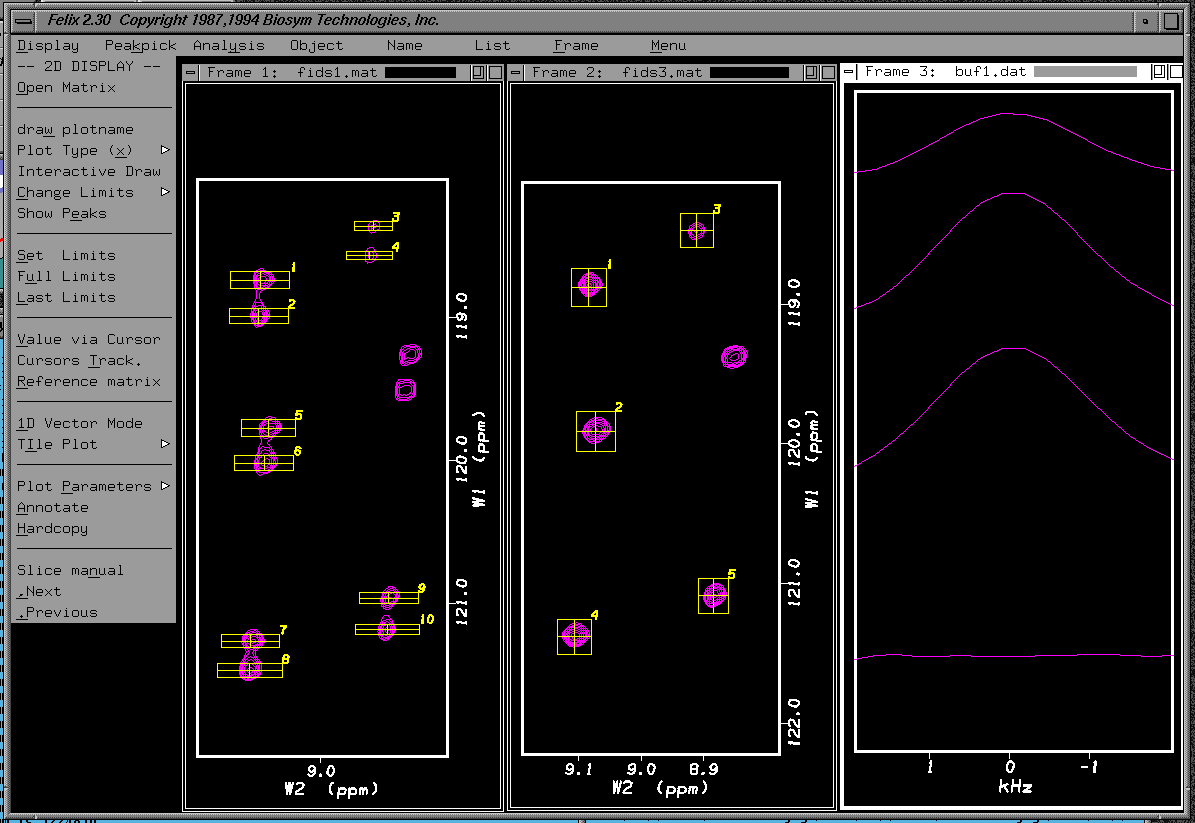Open the Peakpick menu
1195x823 pixels.
click(140, 46)
